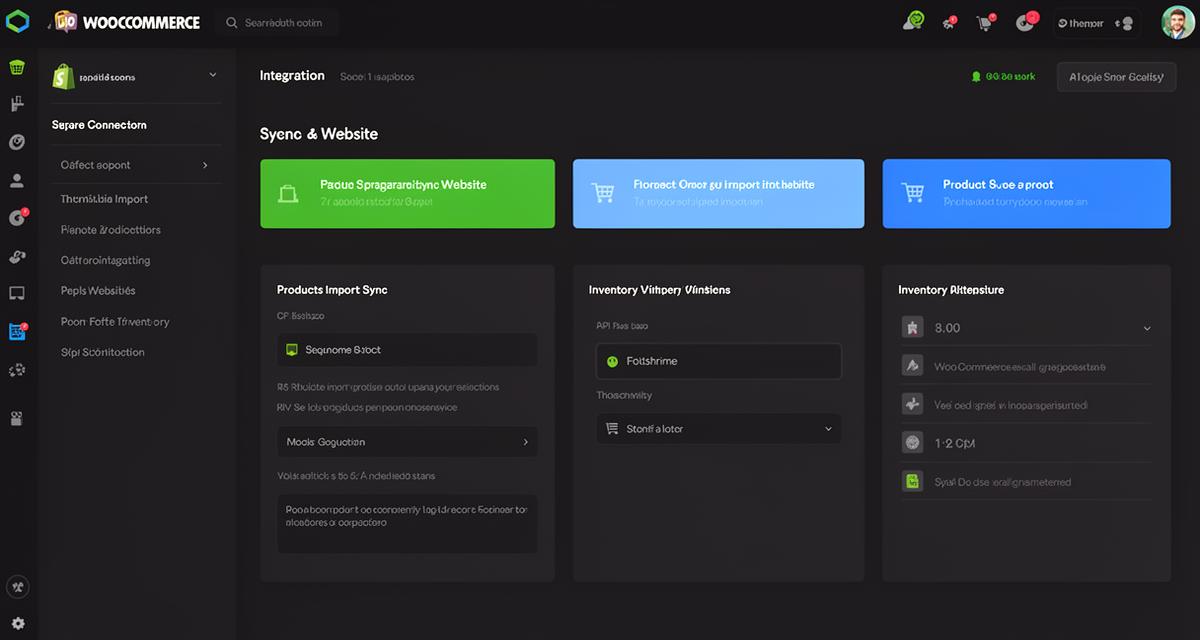
Task: Click the monitor icon in left rail
Action: (17, 293)
